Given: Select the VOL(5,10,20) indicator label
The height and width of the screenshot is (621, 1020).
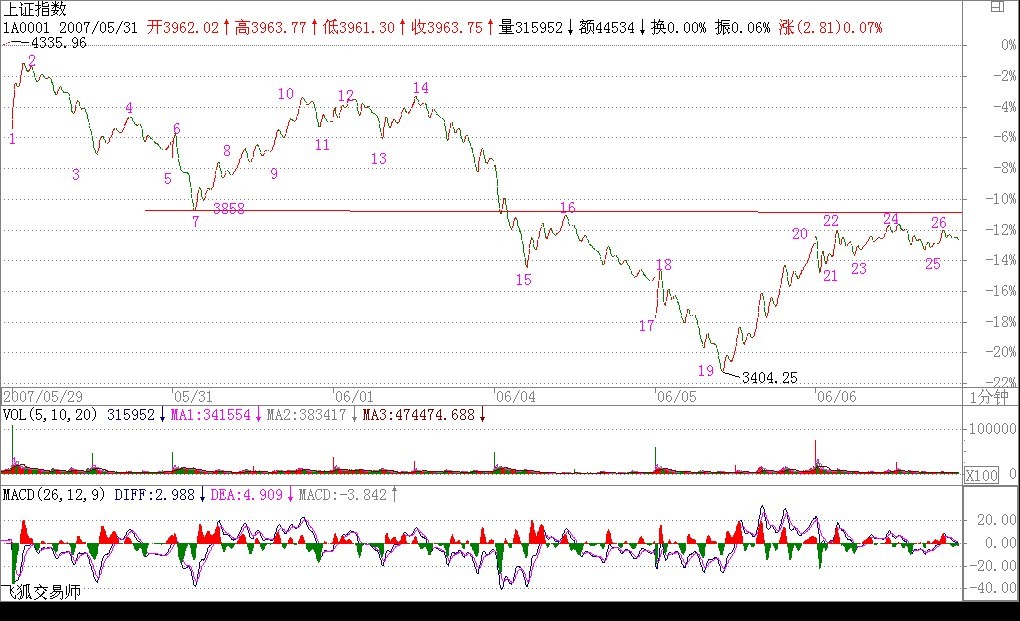Looking at the screenshot, I should [50, 414].
